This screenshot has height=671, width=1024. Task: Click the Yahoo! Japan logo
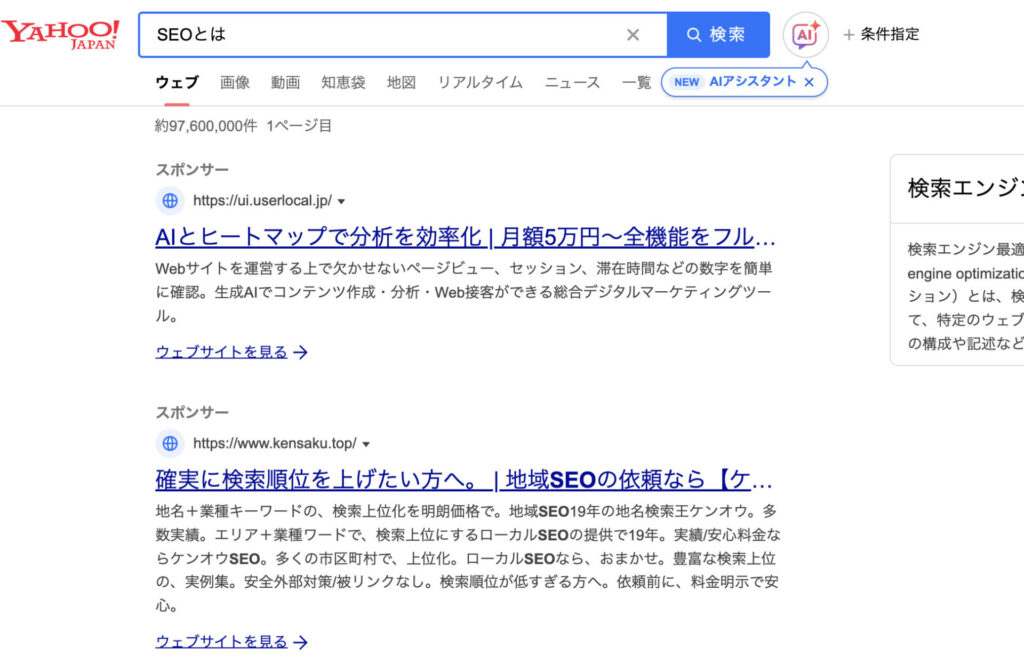tap(61, 34)
